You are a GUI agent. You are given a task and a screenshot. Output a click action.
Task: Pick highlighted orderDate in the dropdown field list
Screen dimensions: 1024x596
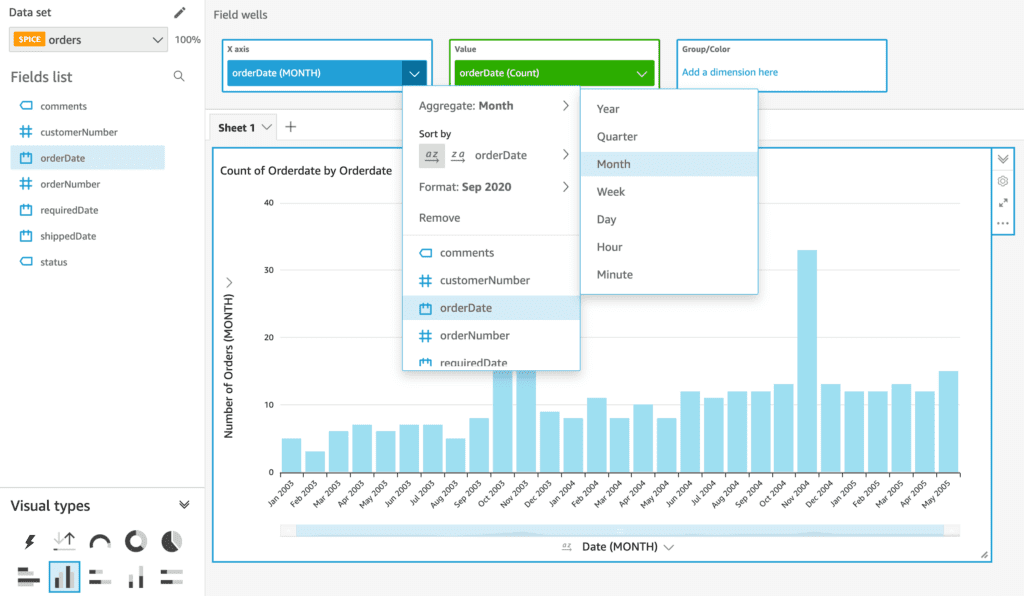click(x=491, y=308)
